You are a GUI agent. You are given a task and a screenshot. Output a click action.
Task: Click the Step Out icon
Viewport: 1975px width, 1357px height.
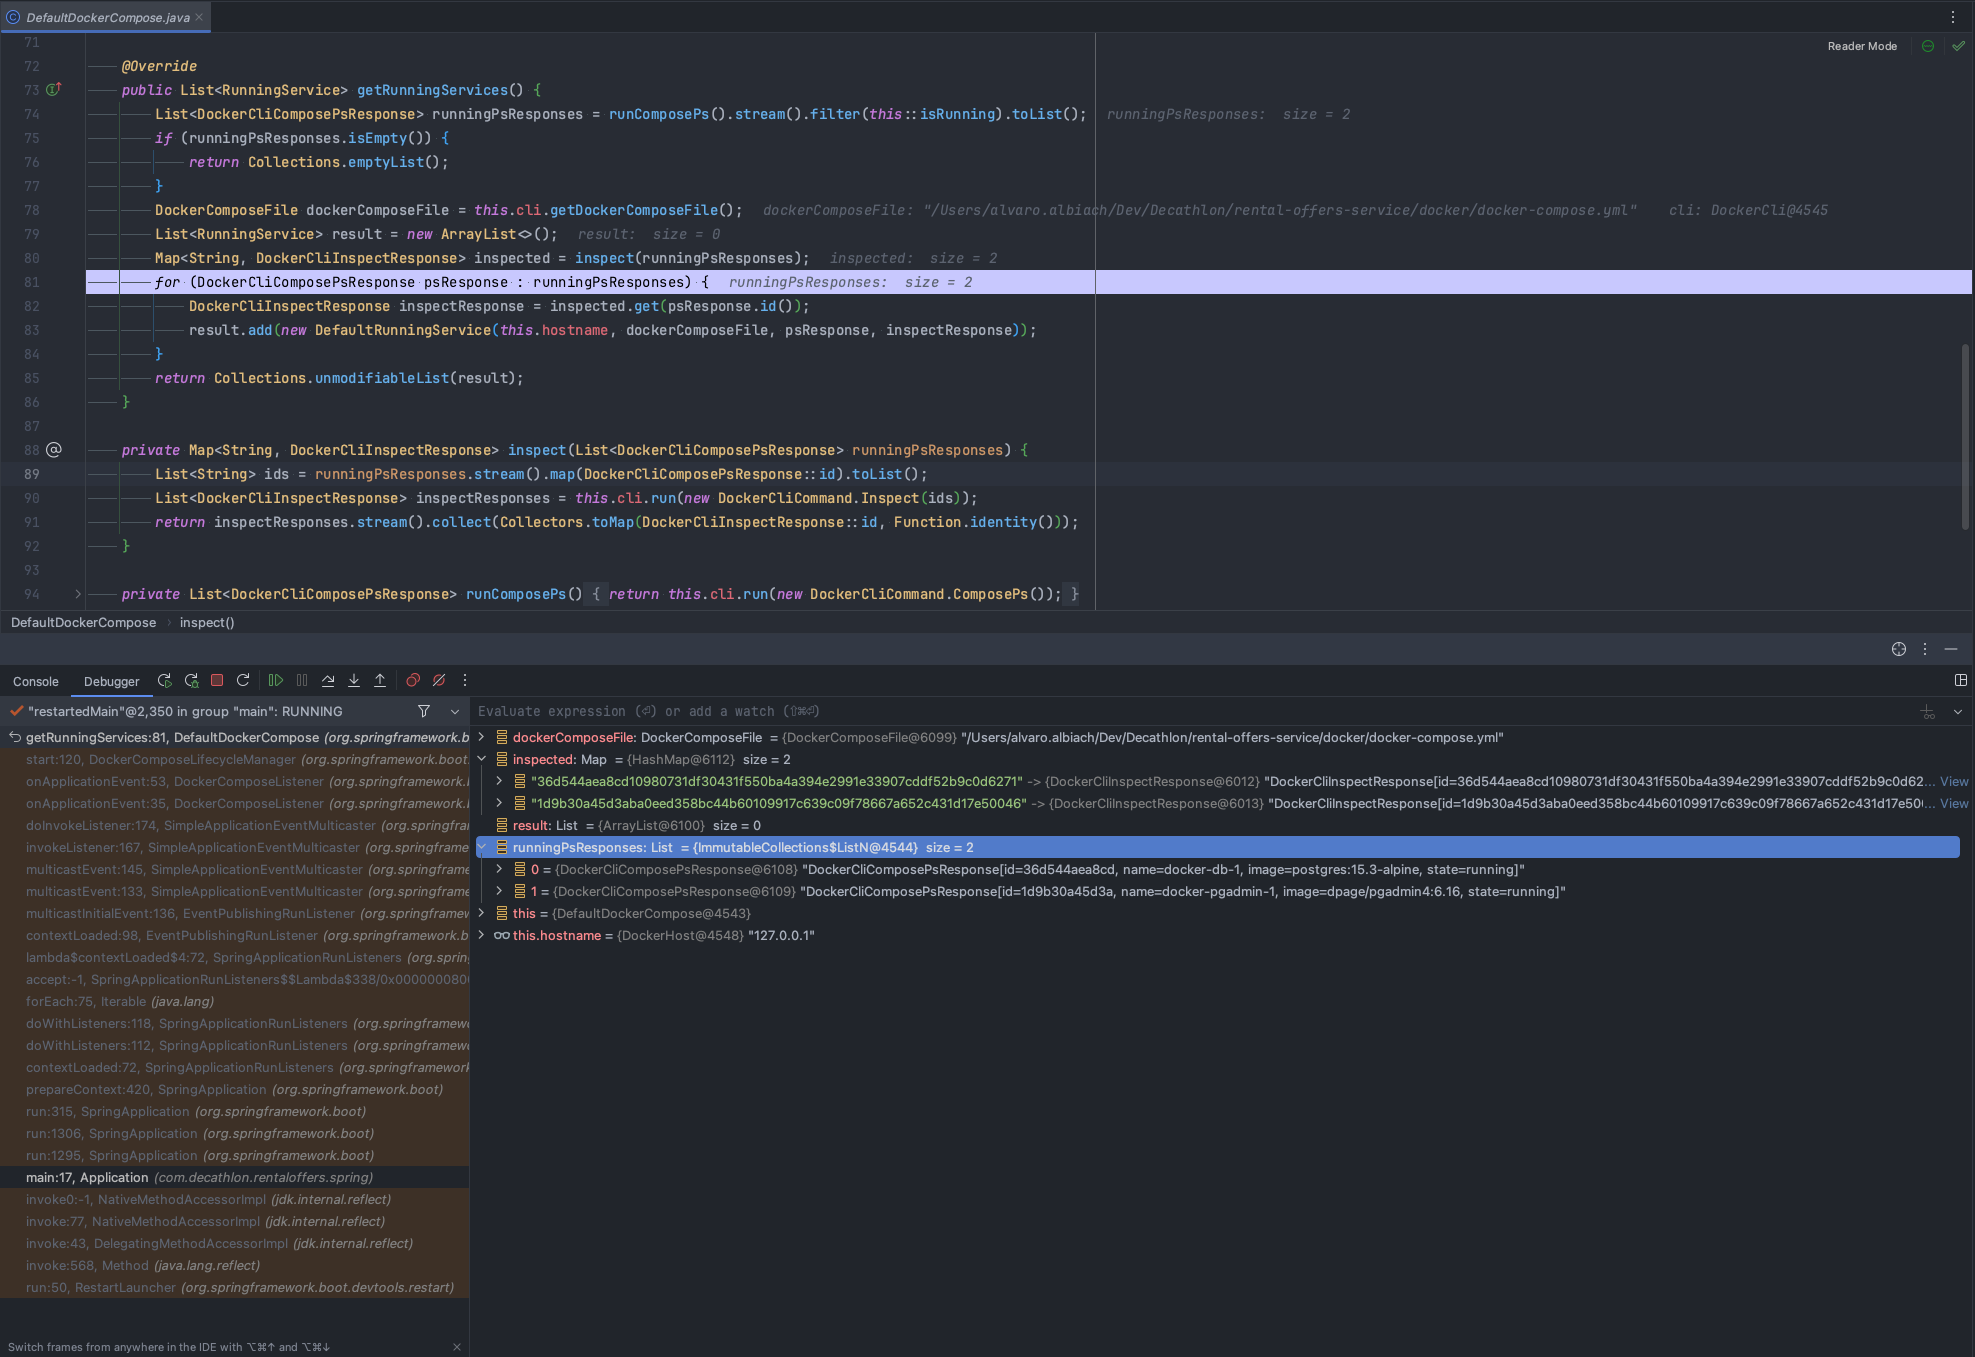[380, 680]
